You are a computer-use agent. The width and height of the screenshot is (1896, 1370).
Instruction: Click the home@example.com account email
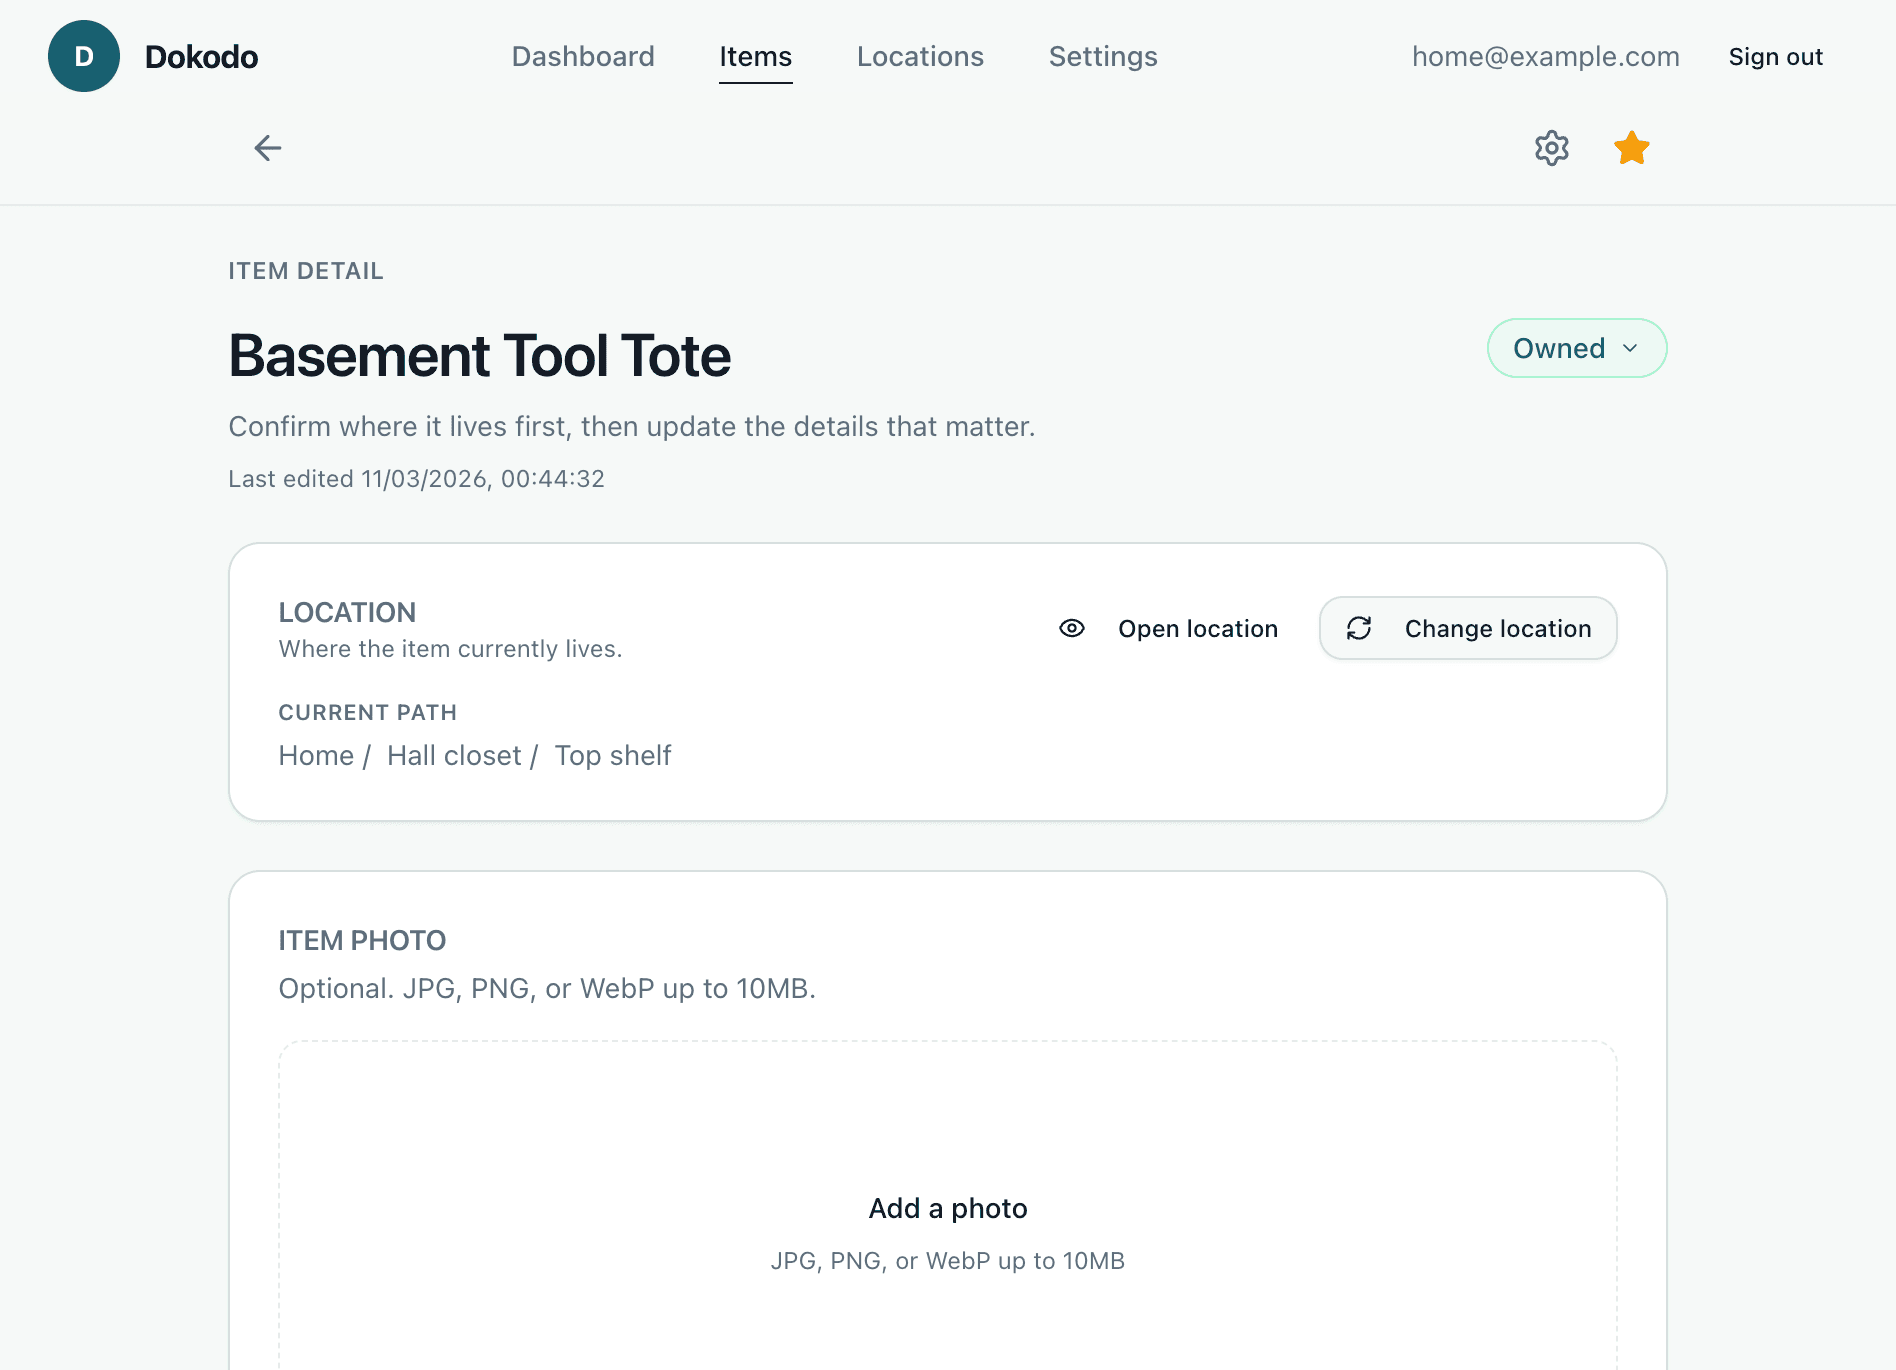(x=1545, y=57)
